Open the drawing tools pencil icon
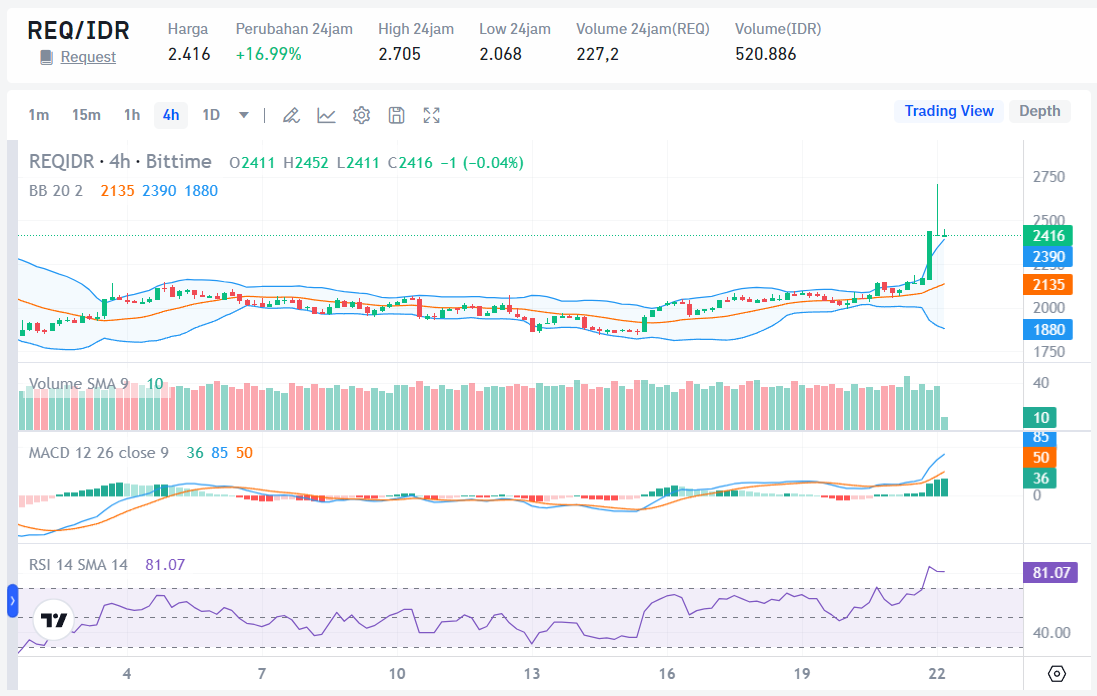 [291, 115]
